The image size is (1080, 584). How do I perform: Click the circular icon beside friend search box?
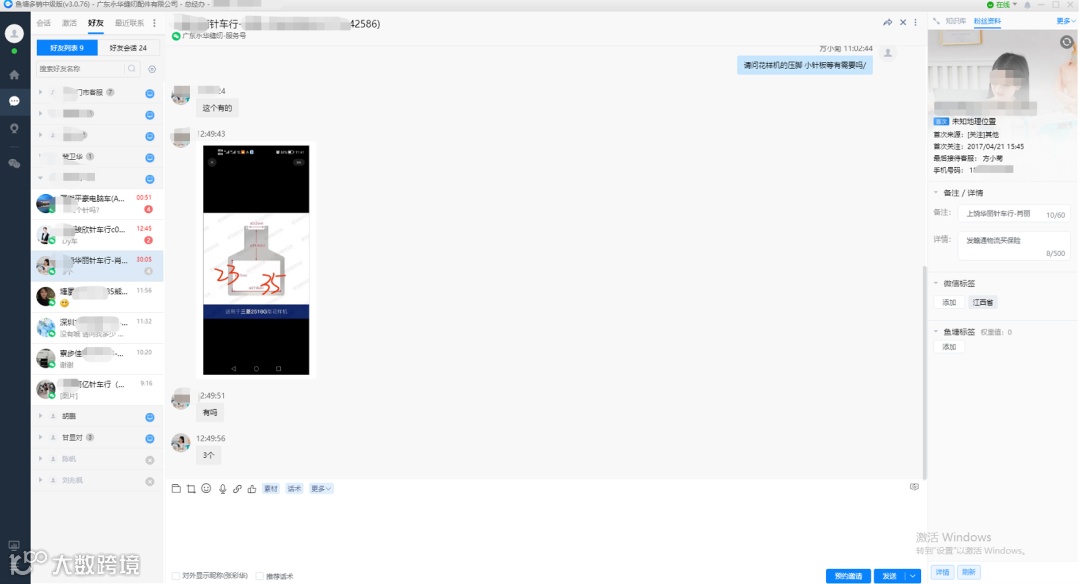(x=152, y=69)
